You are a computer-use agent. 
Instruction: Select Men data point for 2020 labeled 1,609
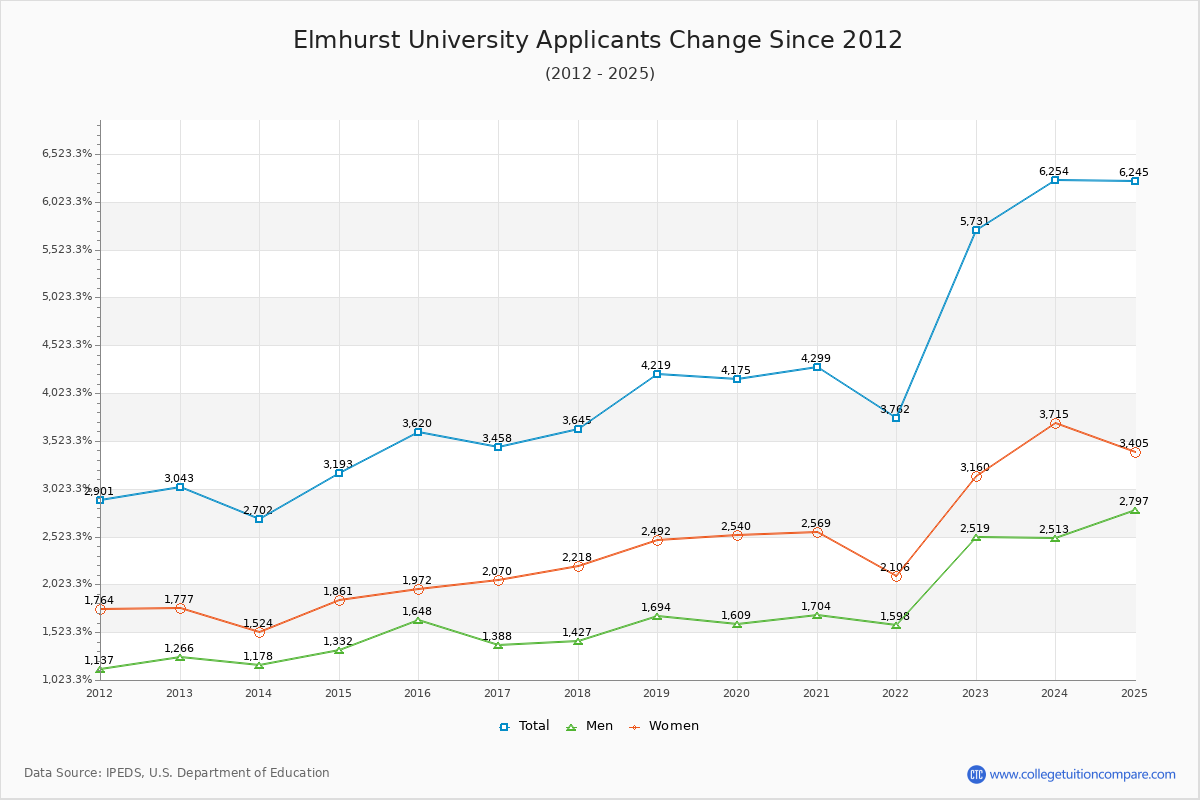[737, 624]
